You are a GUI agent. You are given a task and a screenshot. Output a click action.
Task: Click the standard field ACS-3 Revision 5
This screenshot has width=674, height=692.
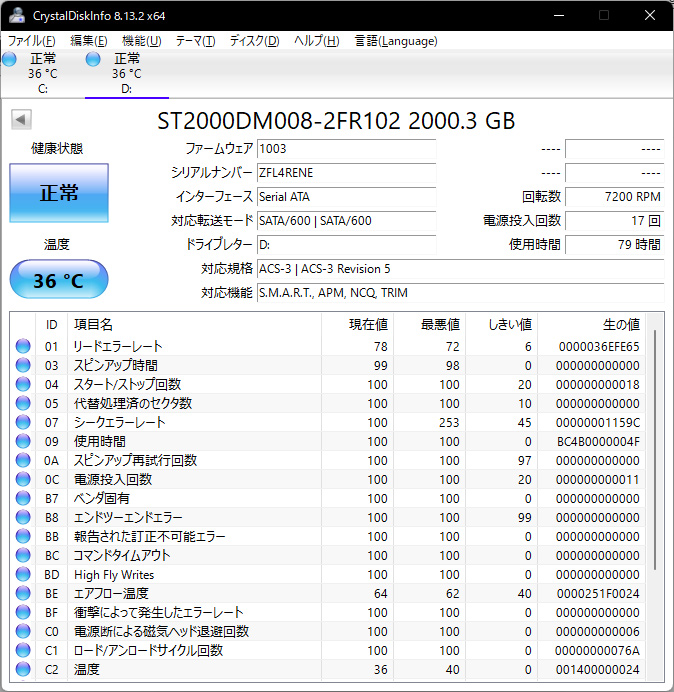(460, 269)
